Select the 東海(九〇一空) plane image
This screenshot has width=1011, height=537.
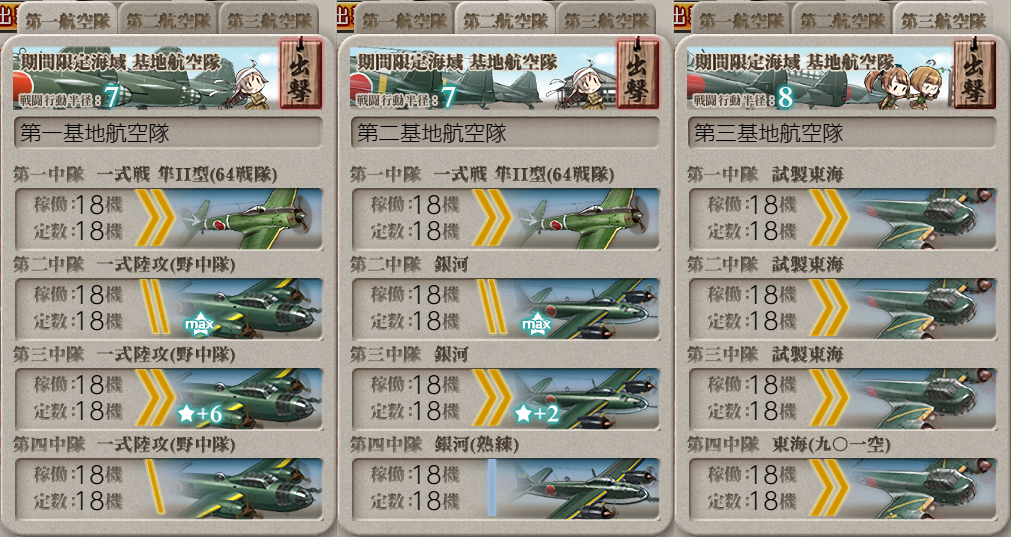click(x=924, y=488)
